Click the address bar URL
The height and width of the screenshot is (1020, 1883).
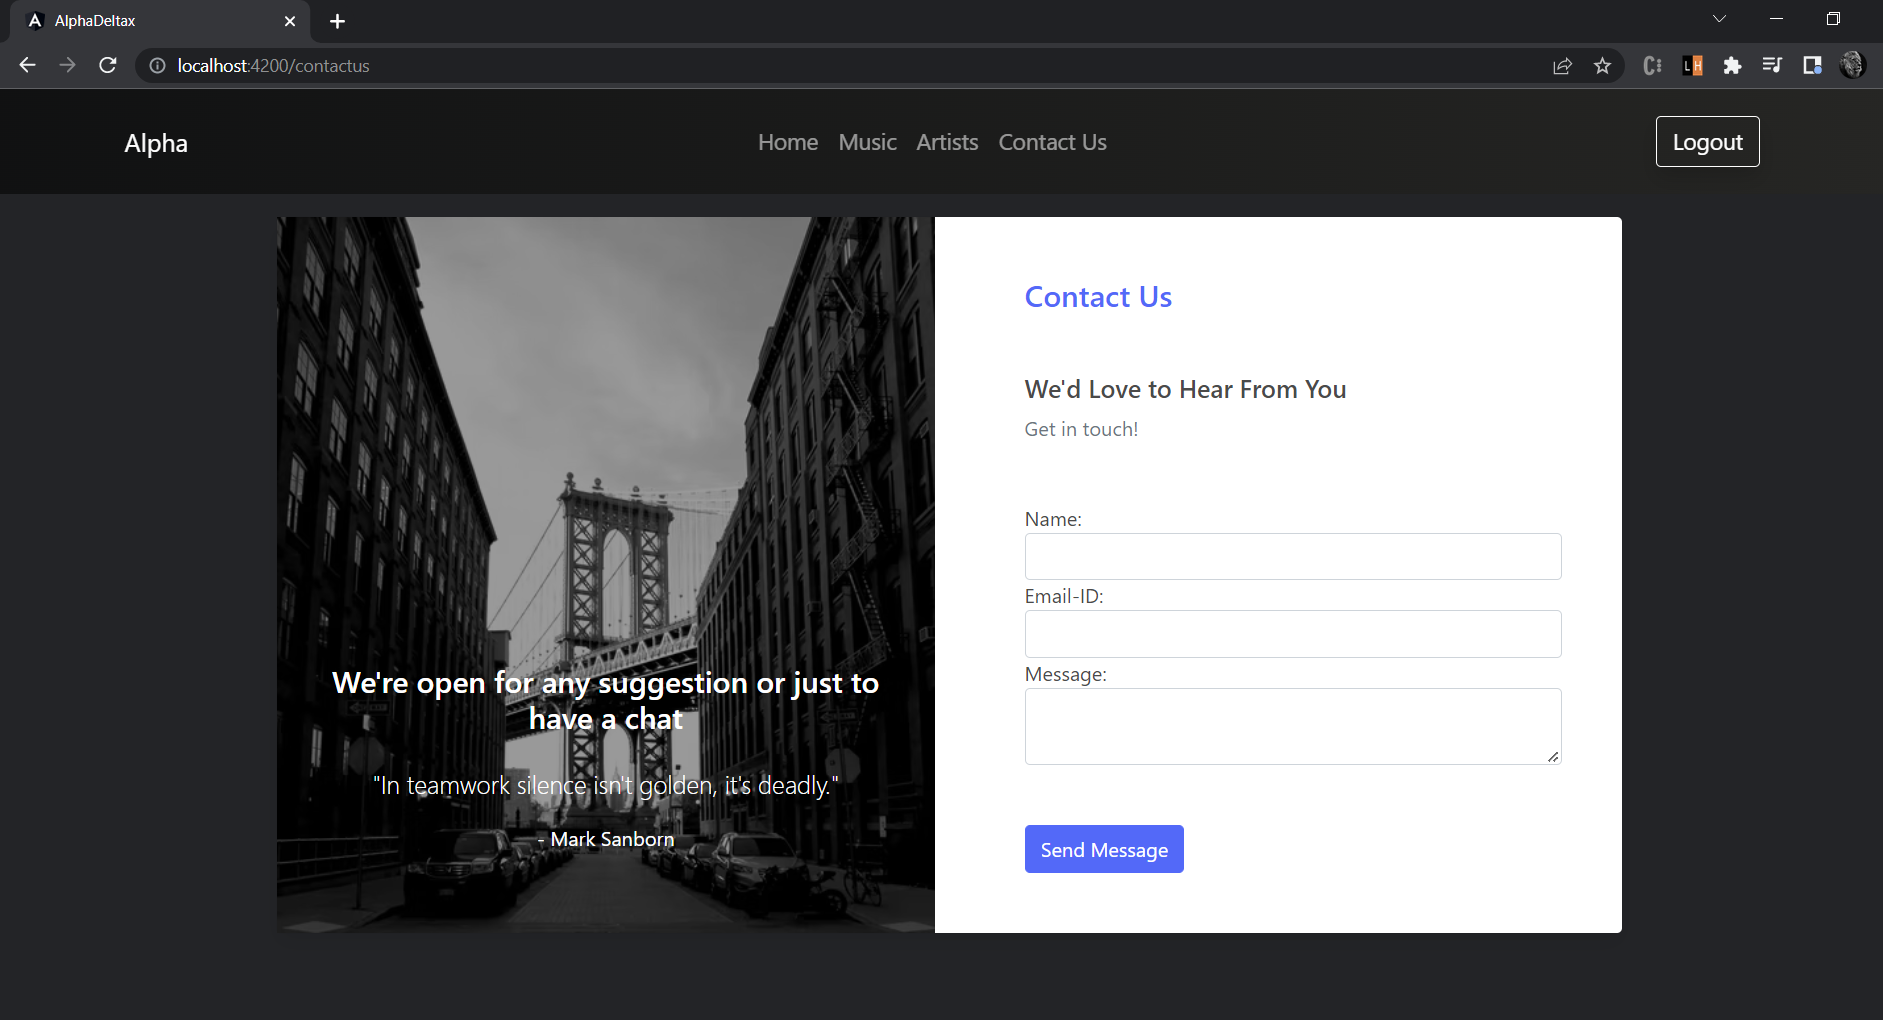[273, 66]
